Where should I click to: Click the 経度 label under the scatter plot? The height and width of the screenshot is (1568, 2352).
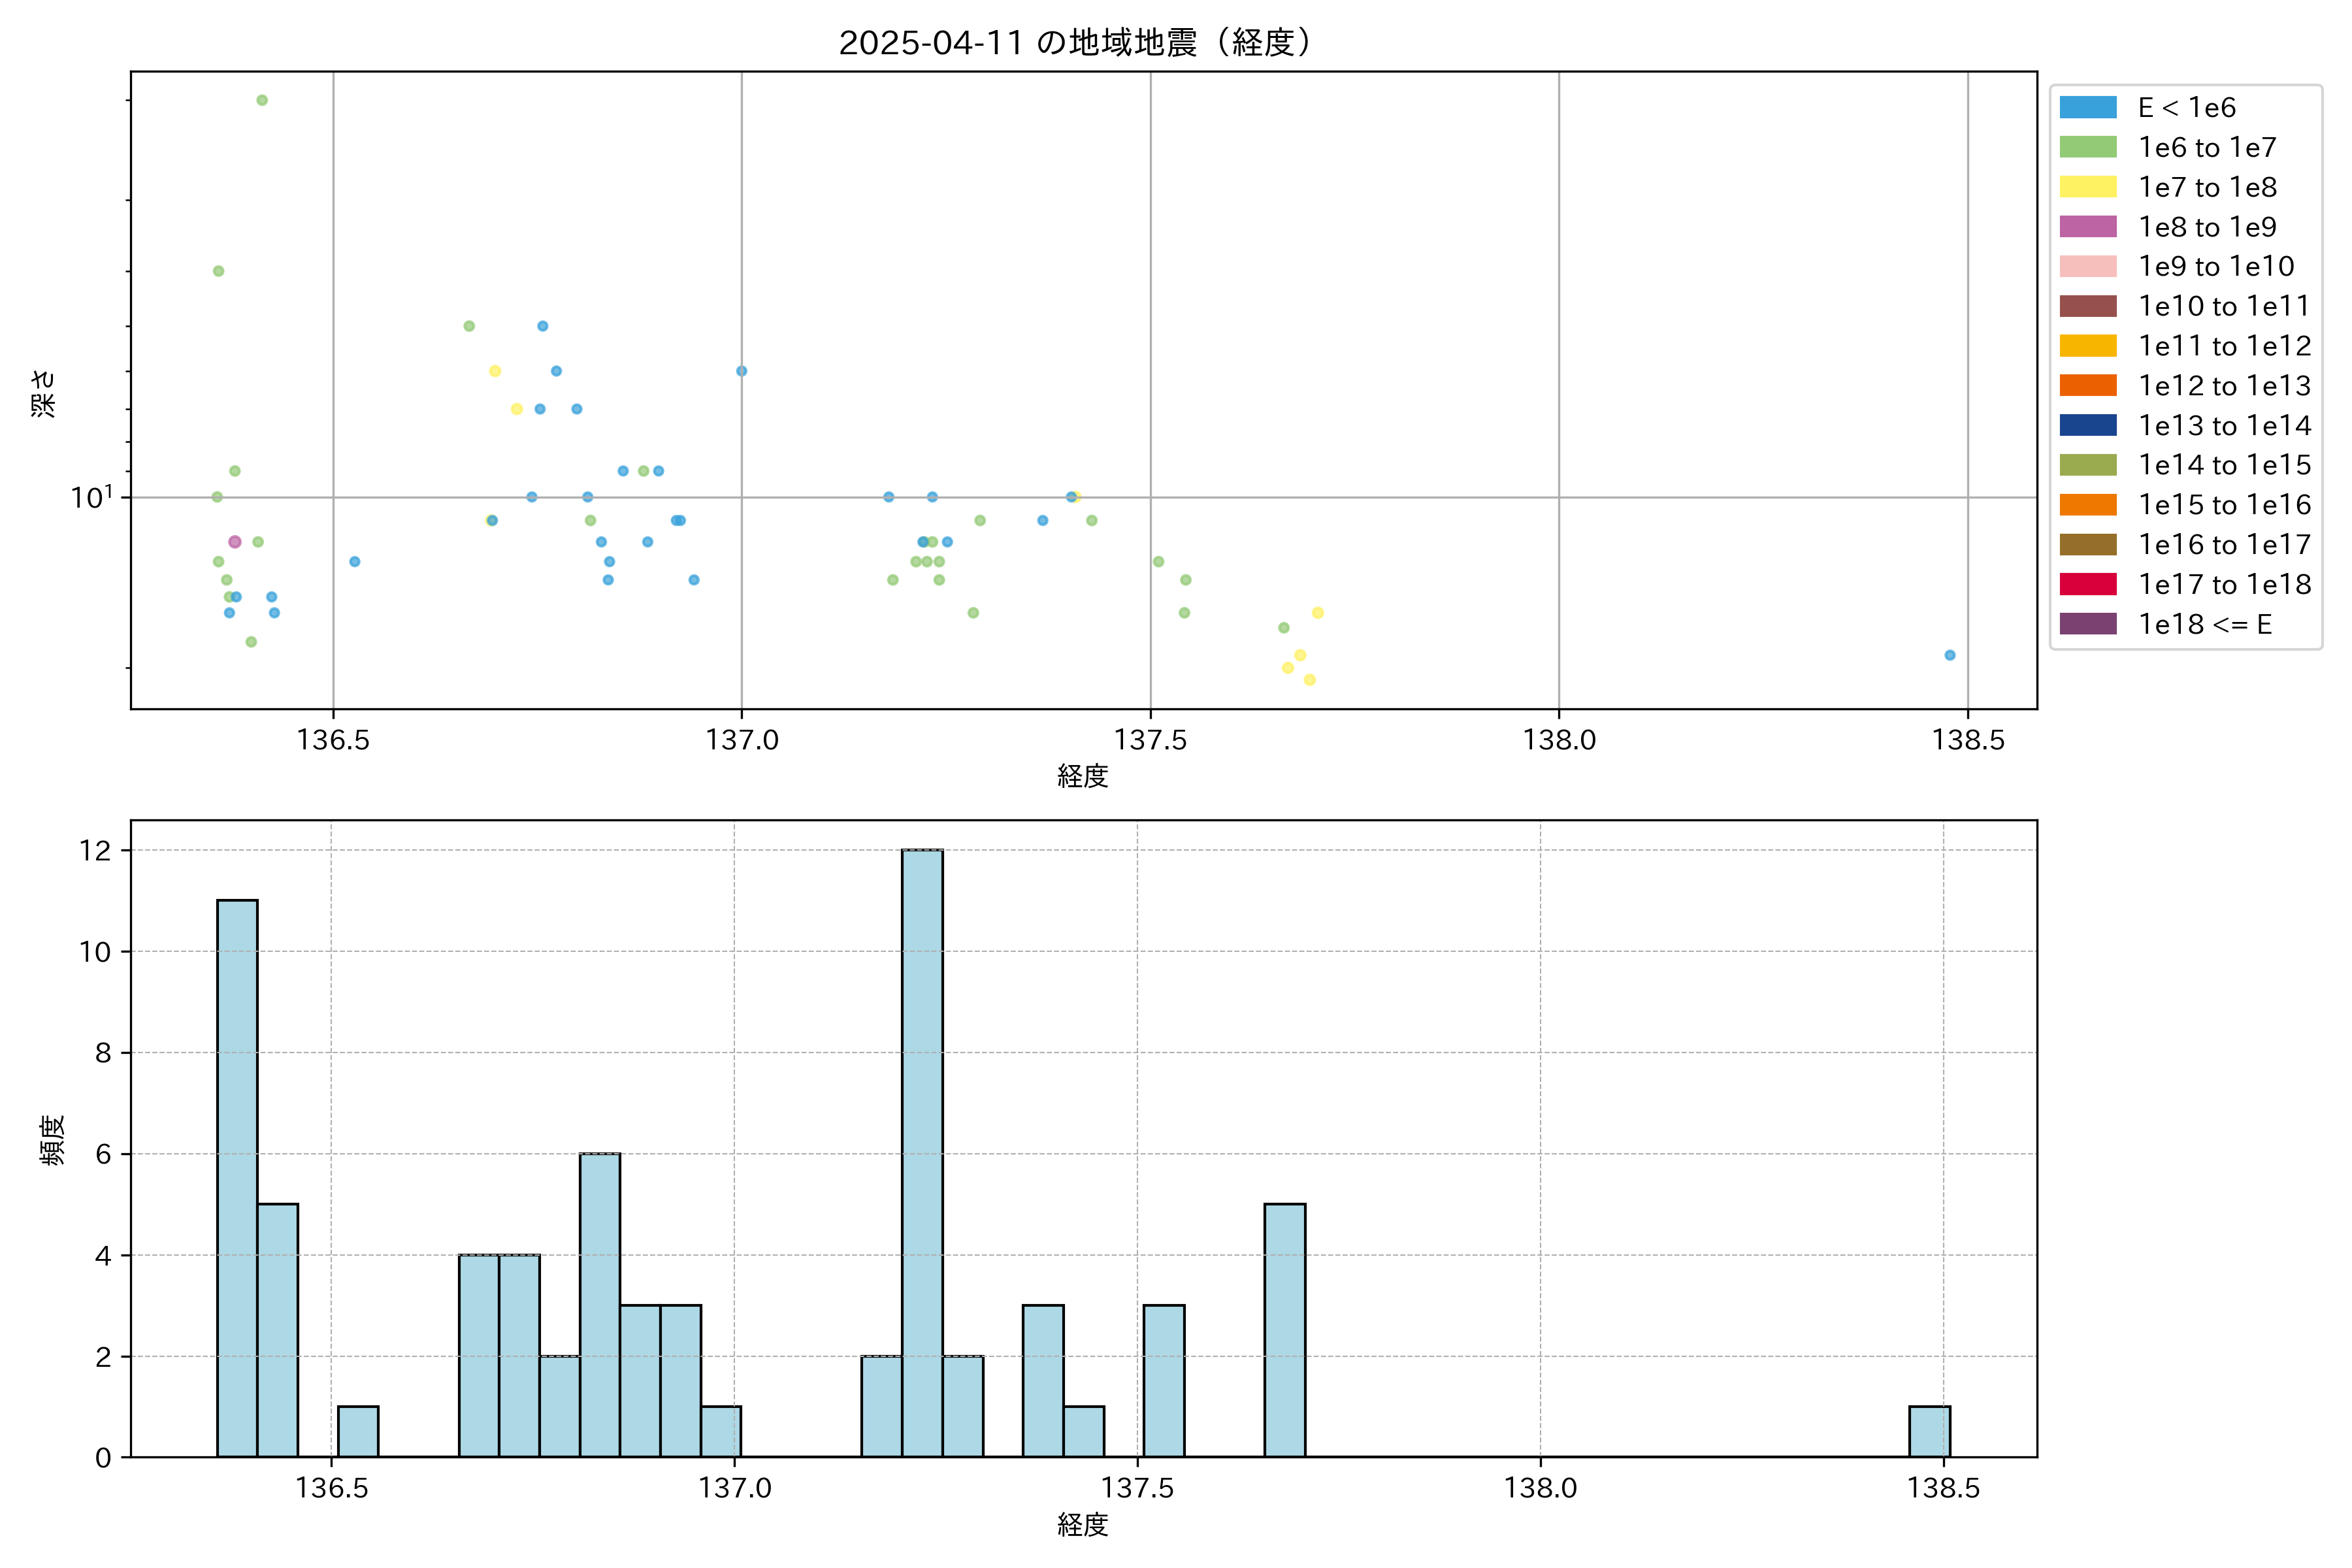1082,776
